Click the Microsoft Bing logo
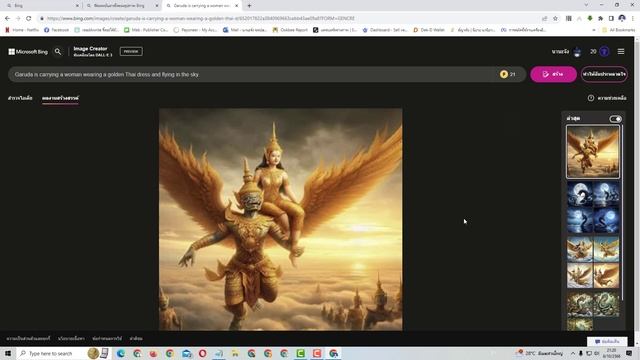This screenshot has width=640, height=360. 28,52
